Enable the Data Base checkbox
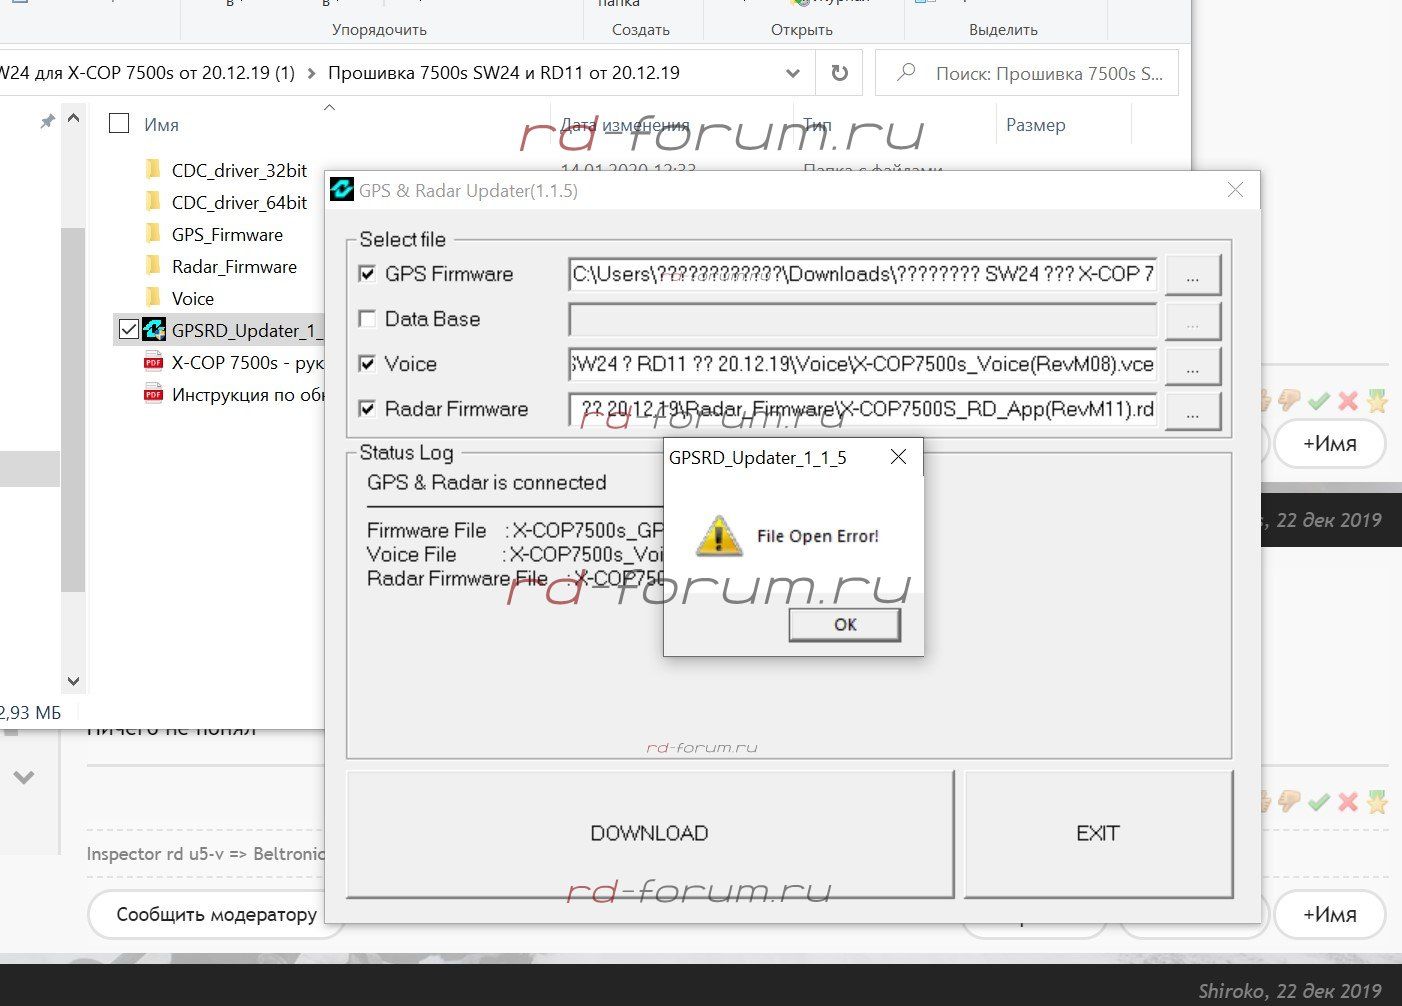The width and height of the screenshot is (1402, 1006). coord(368,319)
